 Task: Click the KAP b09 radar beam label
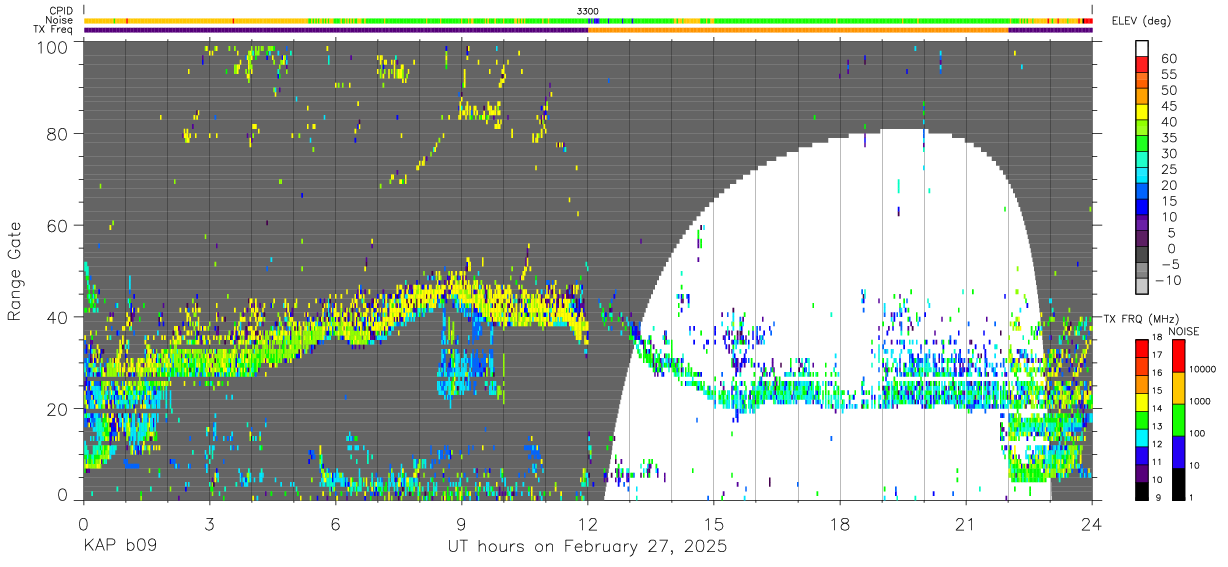[119, 547]
